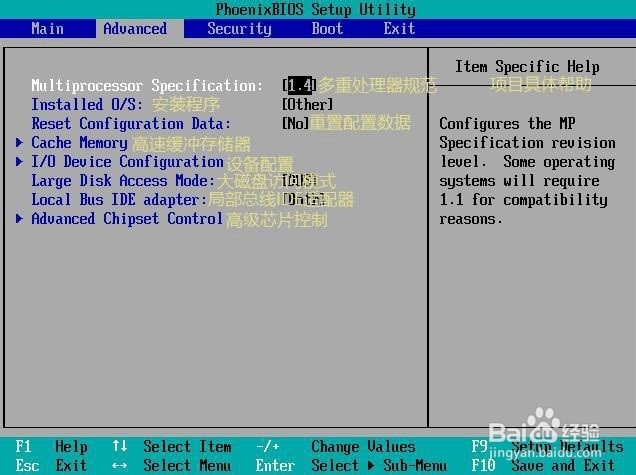Change the Local Bus IDE adapter value
Screen dimensions: 636x475
click(x=303, y=199)
